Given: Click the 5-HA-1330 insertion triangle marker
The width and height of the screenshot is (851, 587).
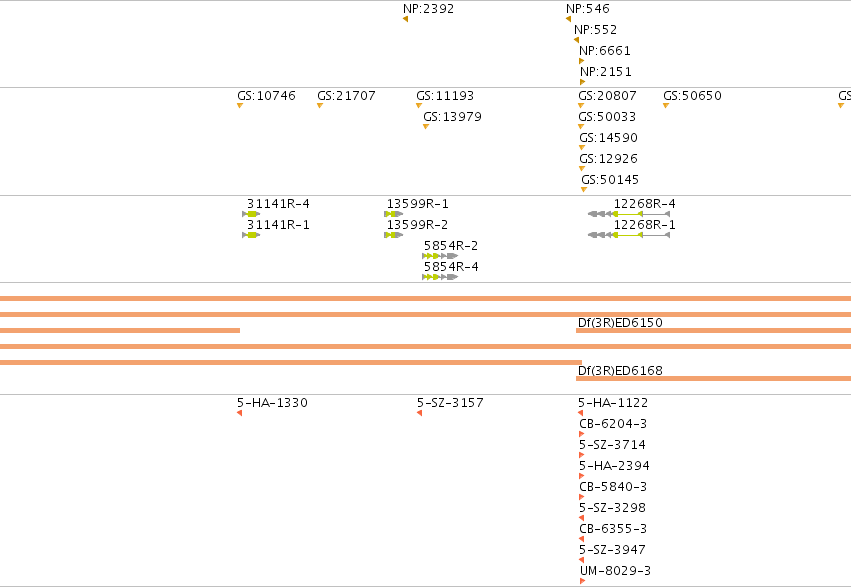Looking at the screenshot, I should coord(239,413).
